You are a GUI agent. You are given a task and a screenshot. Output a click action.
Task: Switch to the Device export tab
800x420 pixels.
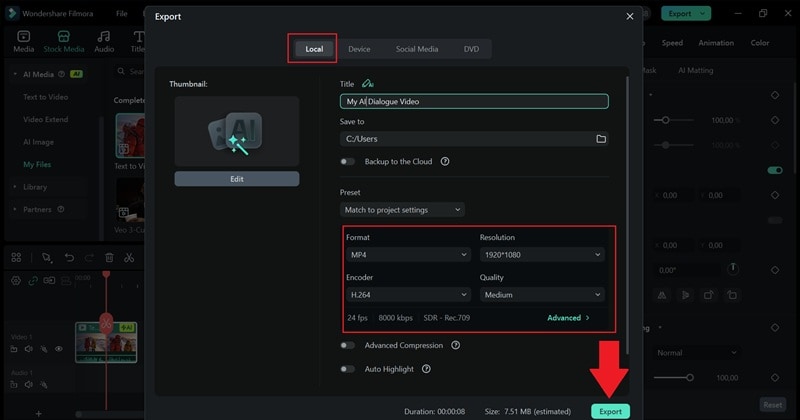(359, 49)
